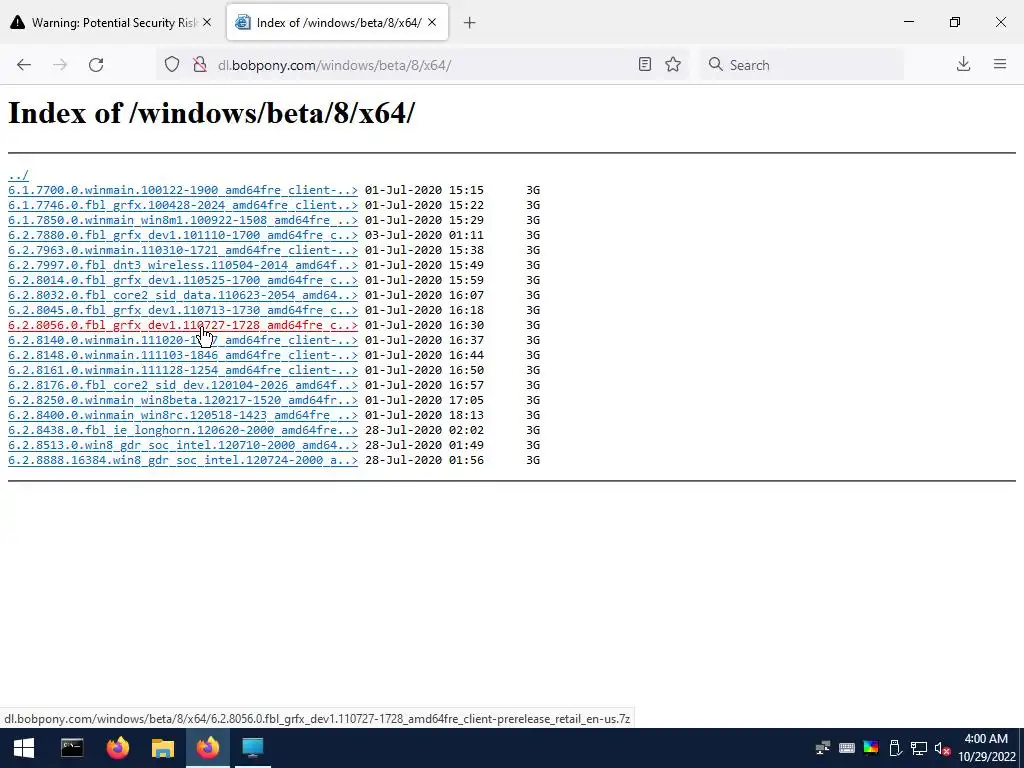Open the network status tray icon
1024x768 pixels.
[919, 748]
